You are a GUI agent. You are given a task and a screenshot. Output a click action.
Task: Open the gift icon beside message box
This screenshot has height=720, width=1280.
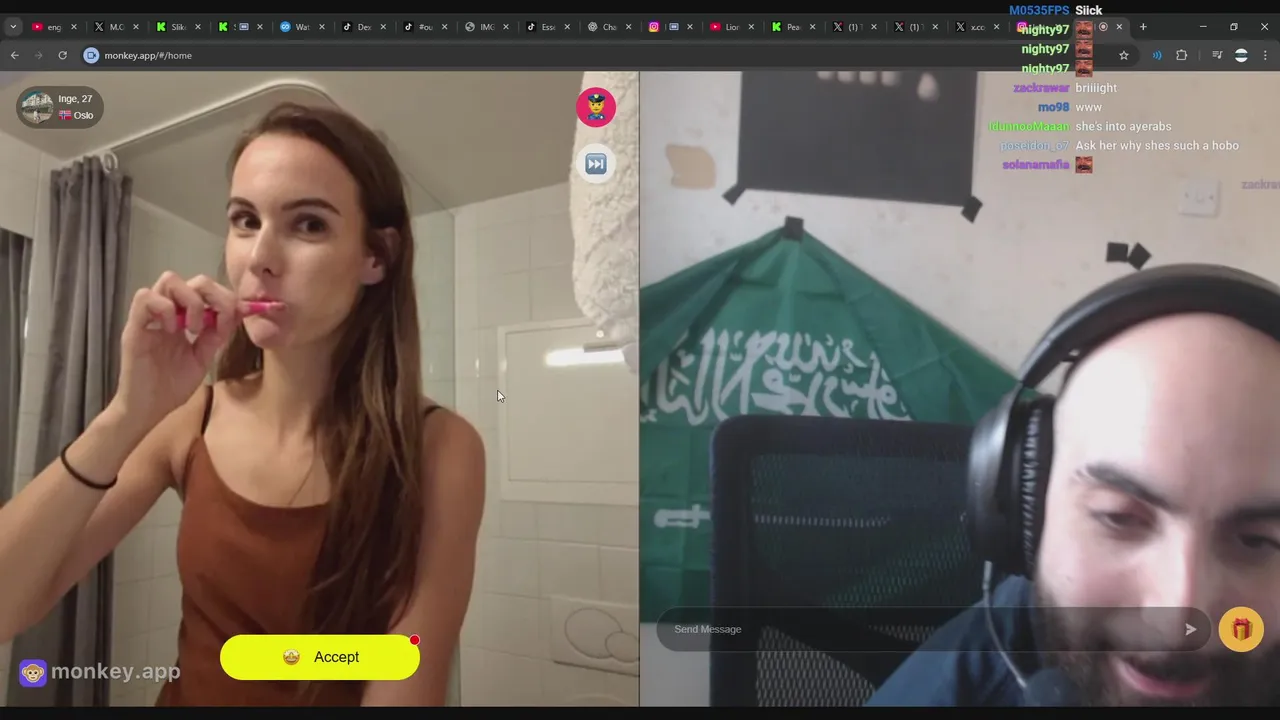pyautogui.click(x=1241, y=629)
